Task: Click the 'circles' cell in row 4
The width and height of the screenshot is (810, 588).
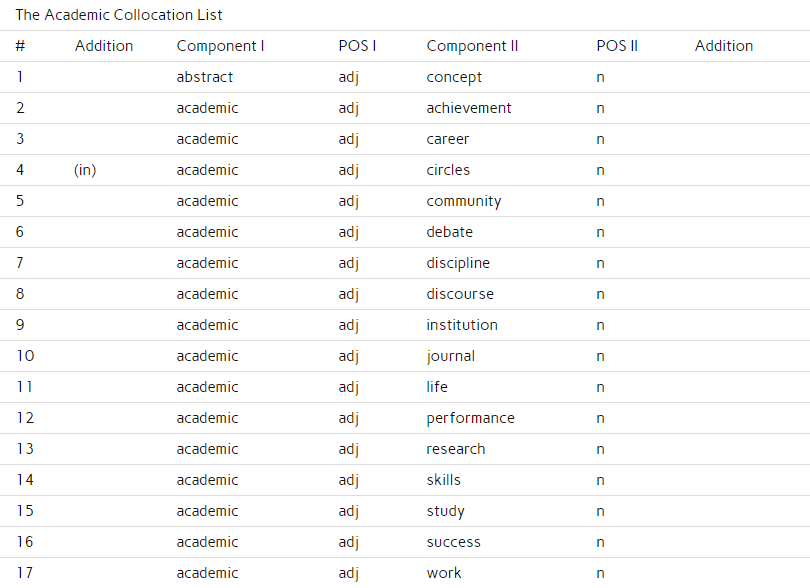Action: [448, 170]
